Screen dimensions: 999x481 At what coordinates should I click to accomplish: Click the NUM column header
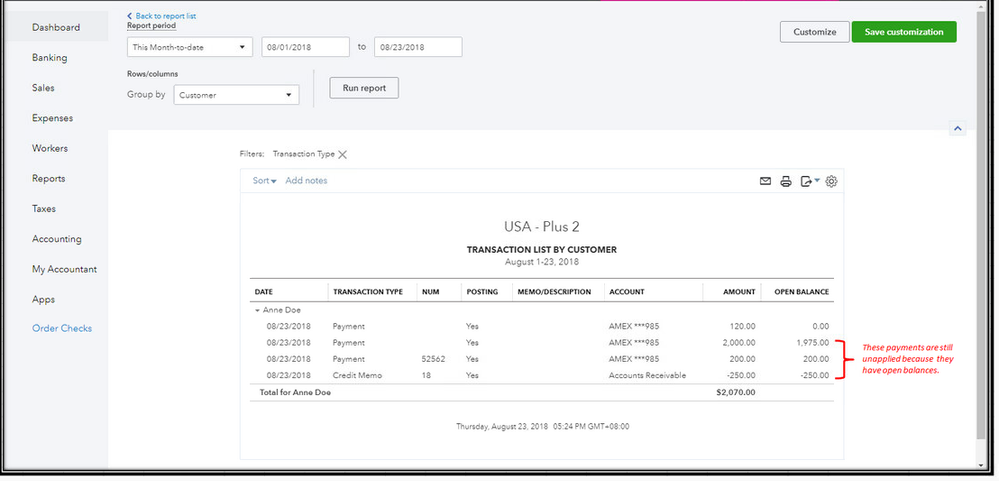tap(429, 292)
